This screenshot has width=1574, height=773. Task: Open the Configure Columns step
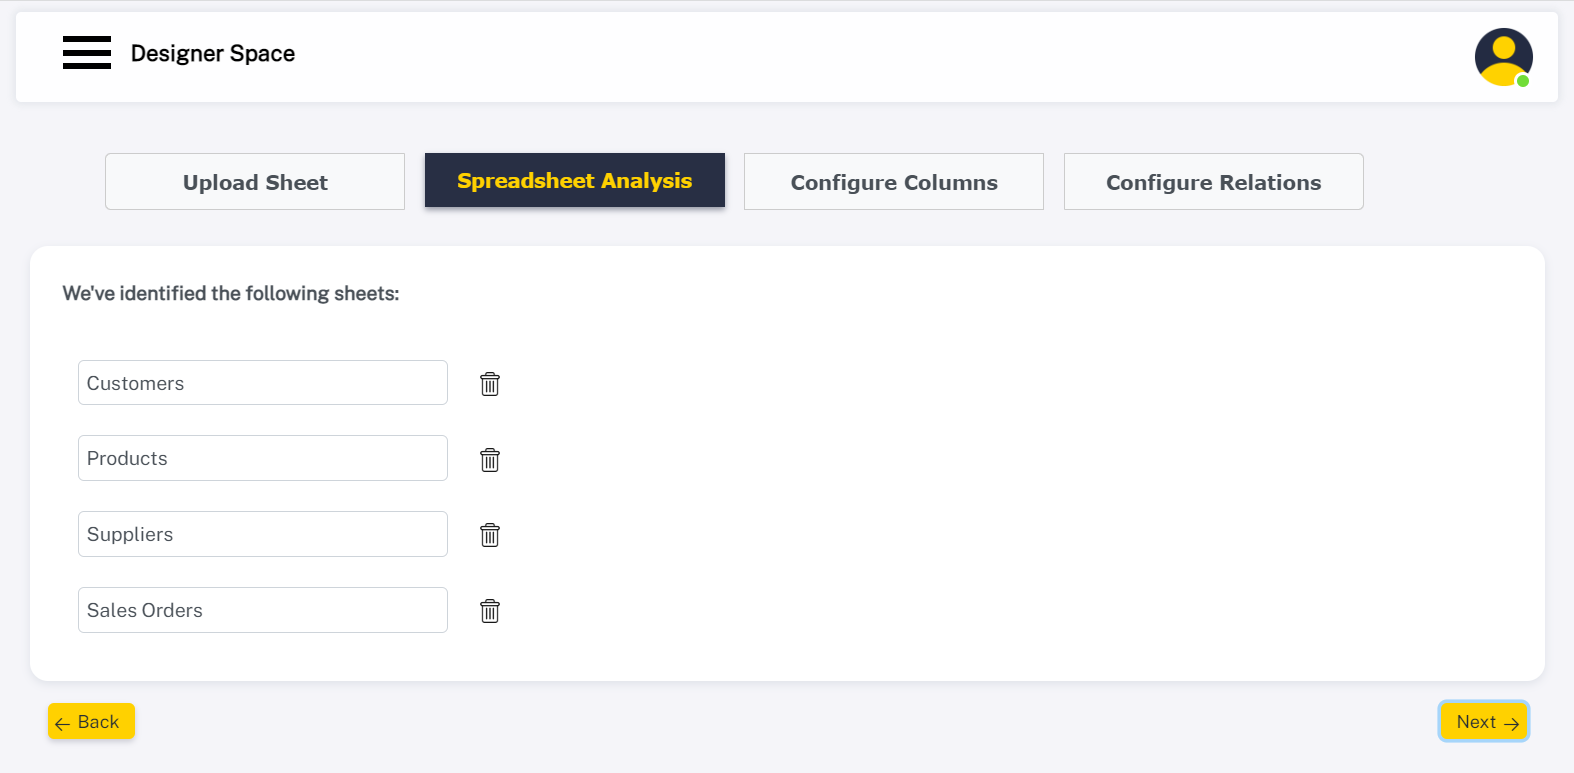pyautogui.click(x=893, y=182)
